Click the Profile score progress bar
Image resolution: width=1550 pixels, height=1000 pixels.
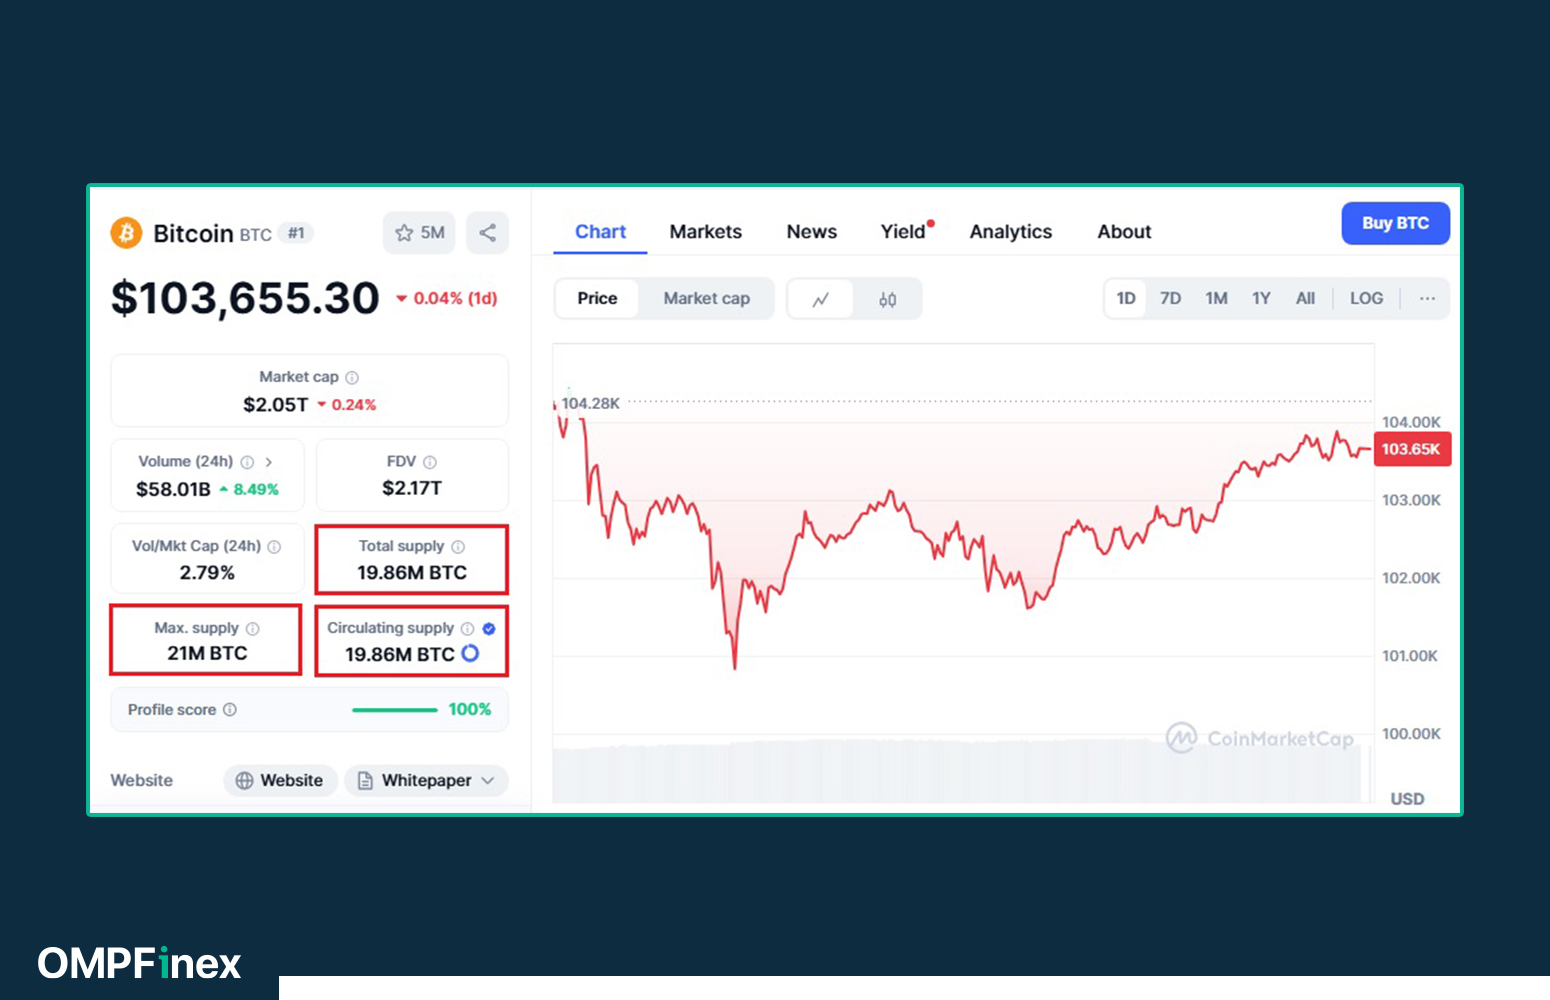(x=395, y=709)
